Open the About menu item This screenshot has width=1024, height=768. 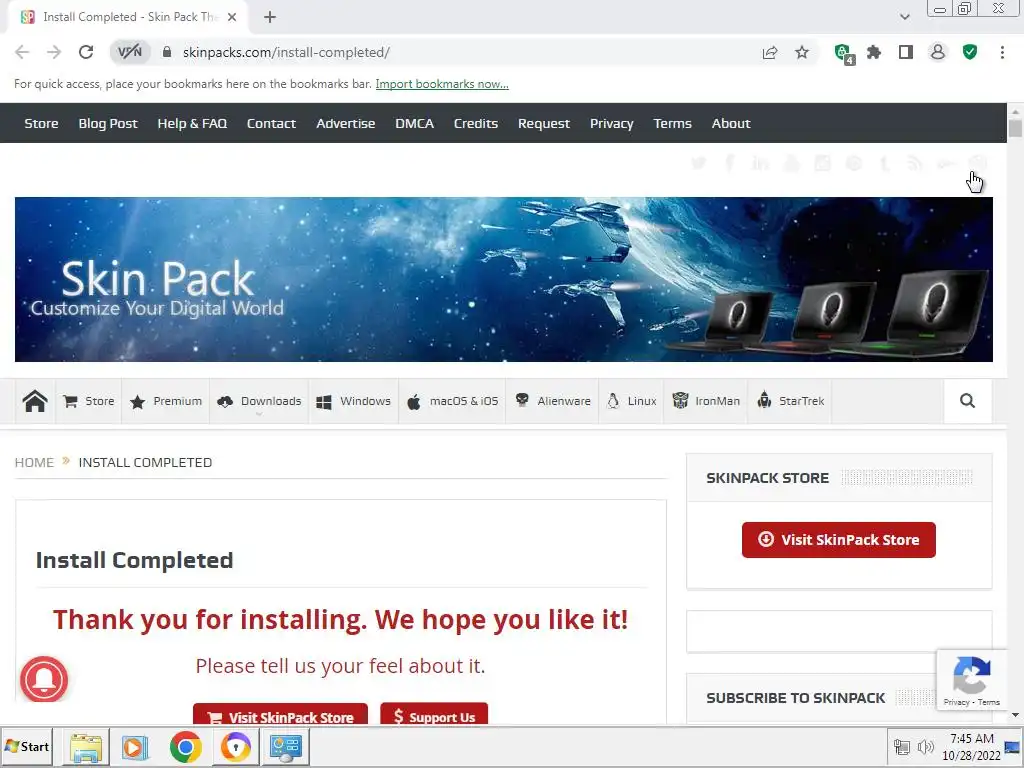click(731, 123)
